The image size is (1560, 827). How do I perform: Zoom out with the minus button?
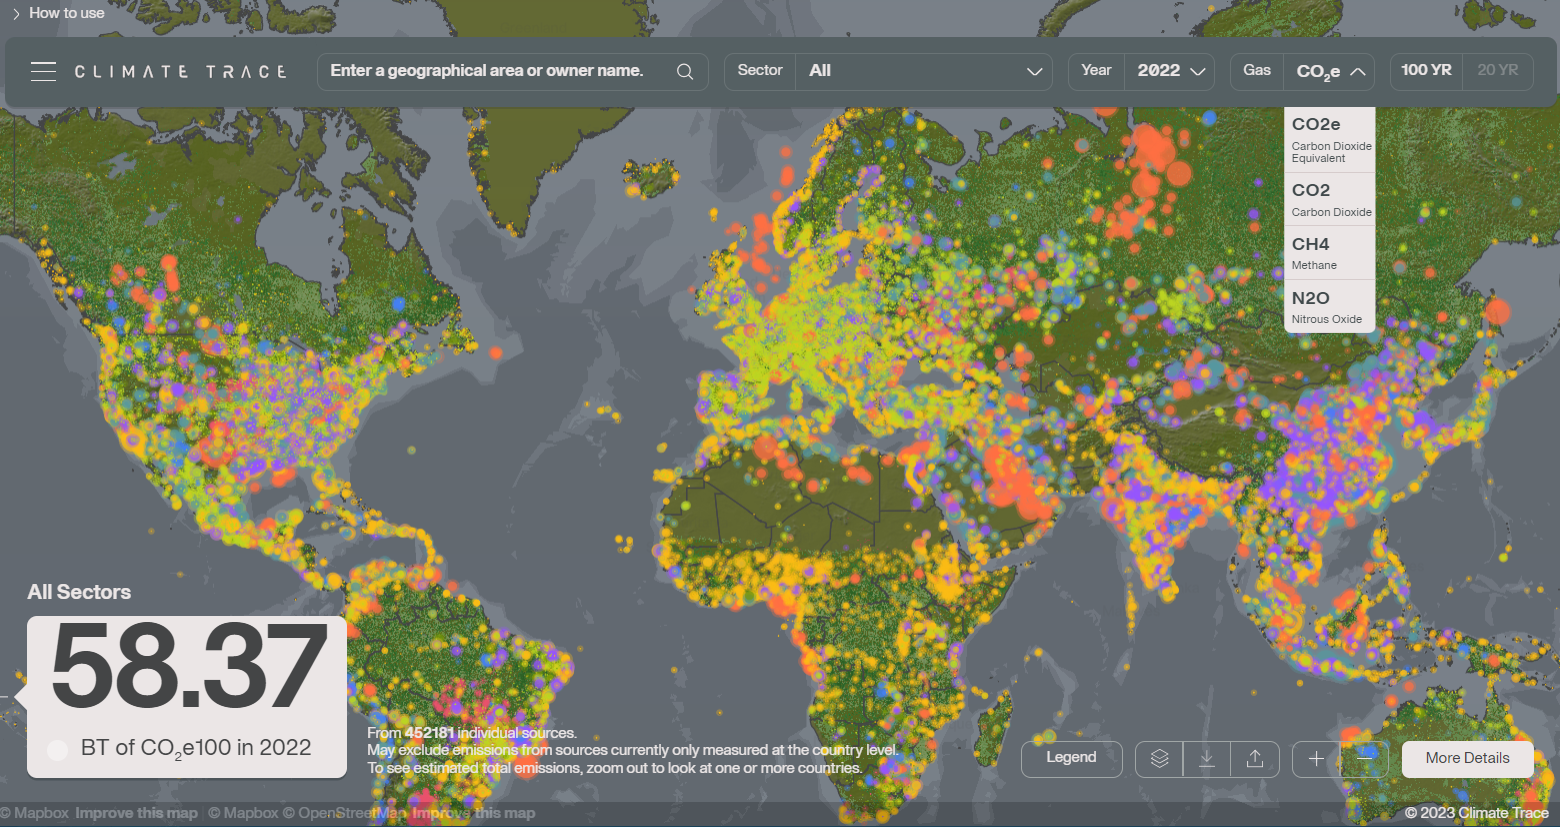click(x=1365, y=759)
